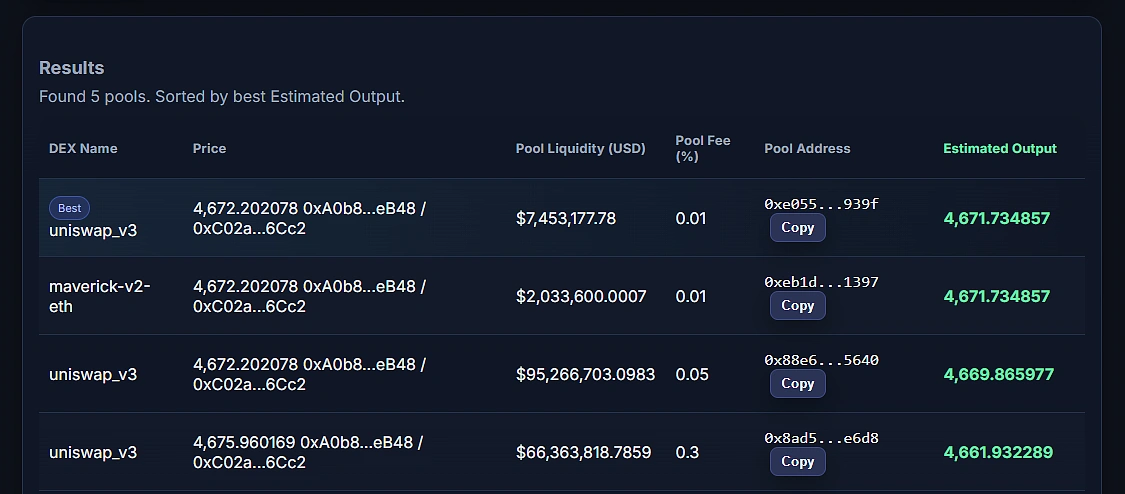Sort by the DEX Name column header
The image size is (1125, 494).
point(83,148)
